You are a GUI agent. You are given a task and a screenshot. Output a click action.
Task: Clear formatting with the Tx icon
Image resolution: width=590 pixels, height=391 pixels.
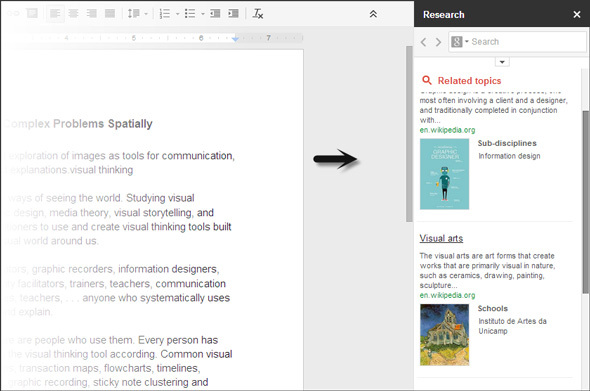tap(258, 14)
